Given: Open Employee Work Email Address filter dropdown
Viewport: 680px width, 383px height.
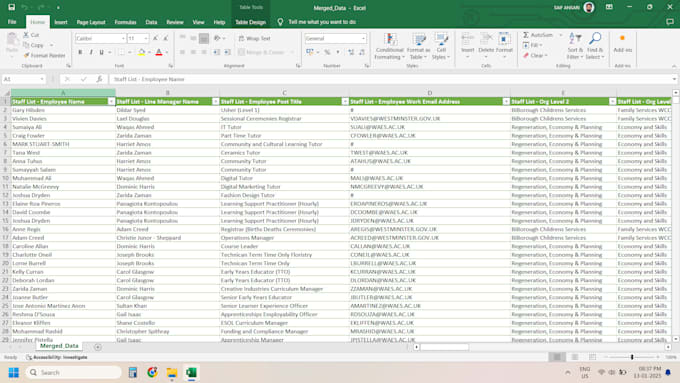Looking at the screenshot, I should point(506,101).
